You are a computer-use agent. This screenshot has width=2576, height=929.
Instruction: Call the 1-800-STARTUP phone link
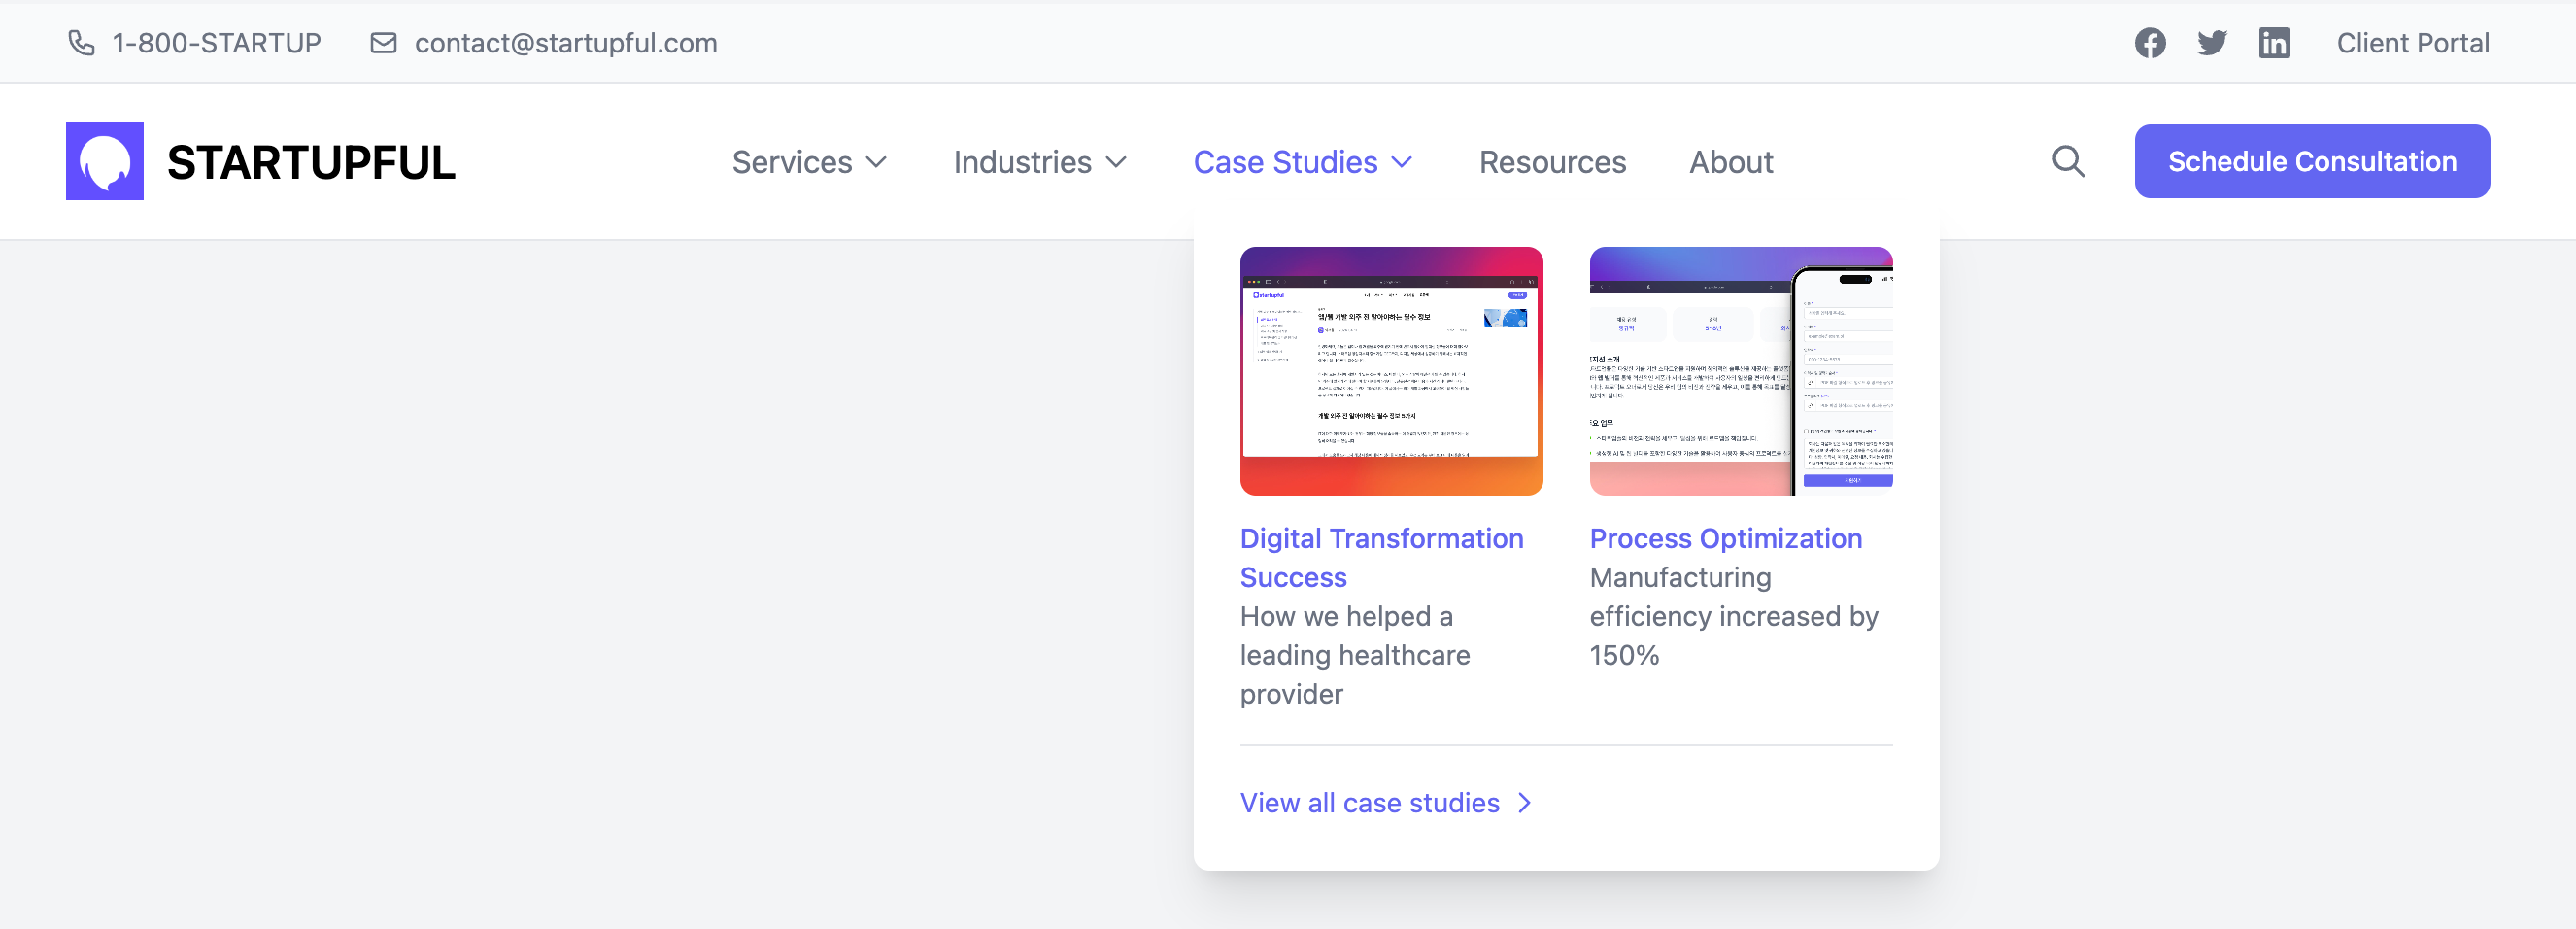[x=216, y=43]
